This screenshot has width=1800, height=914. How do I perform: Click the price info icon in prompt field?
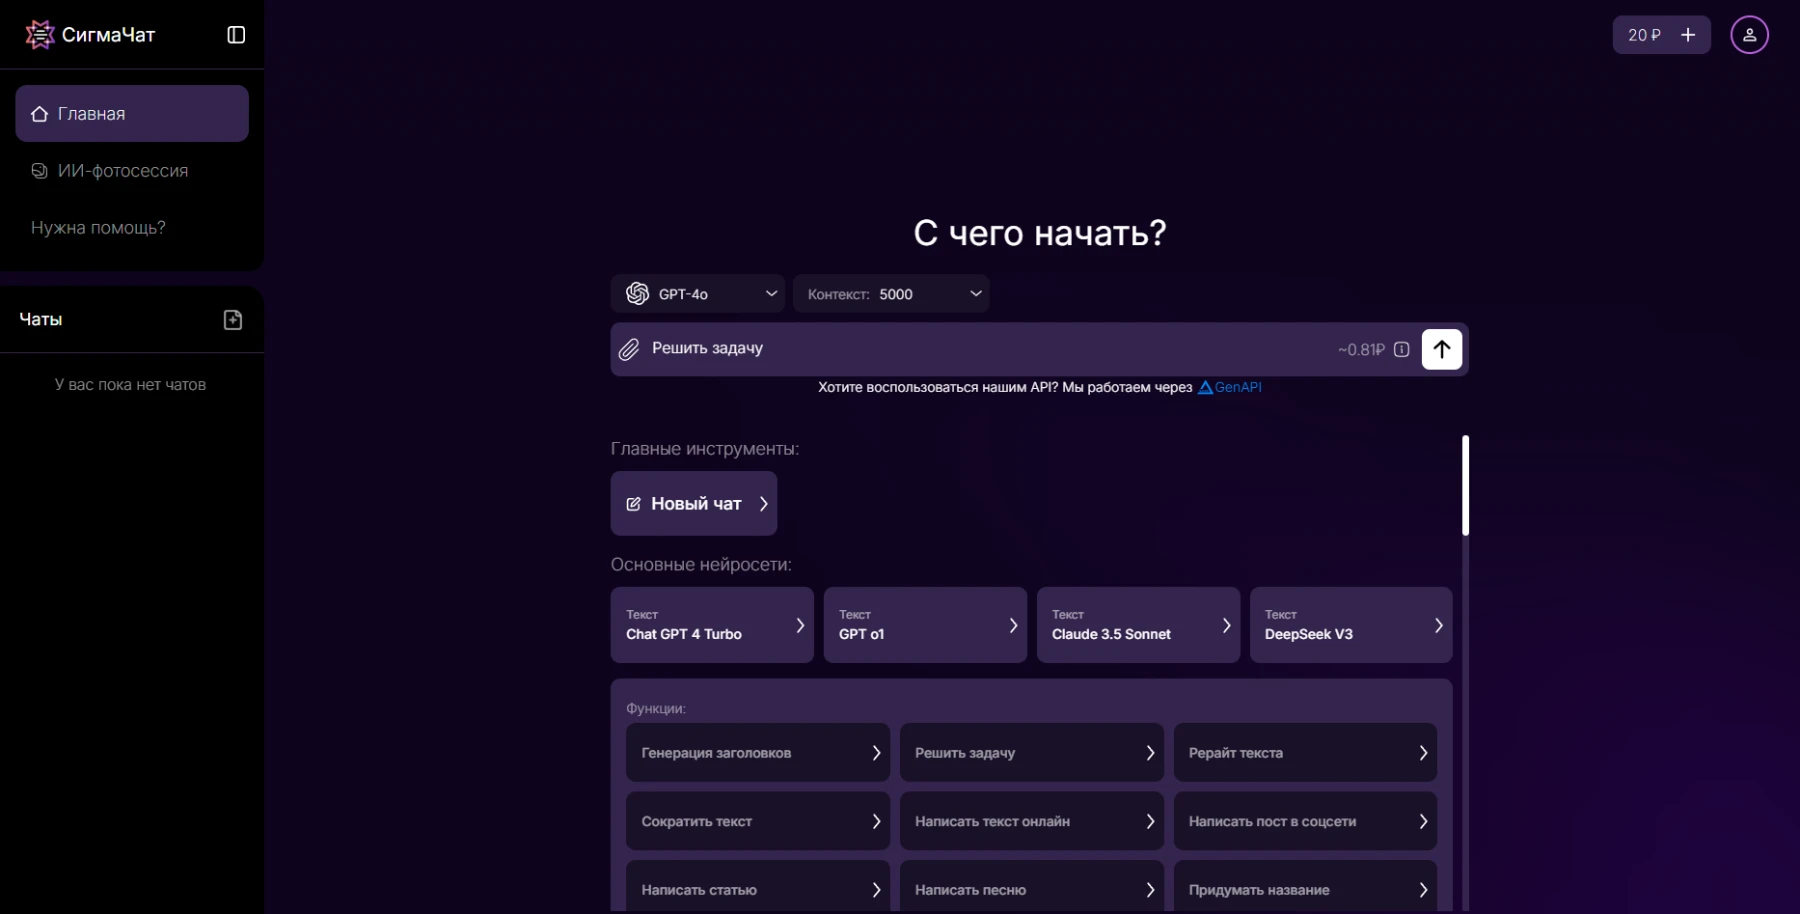(x=1401, y=349)
